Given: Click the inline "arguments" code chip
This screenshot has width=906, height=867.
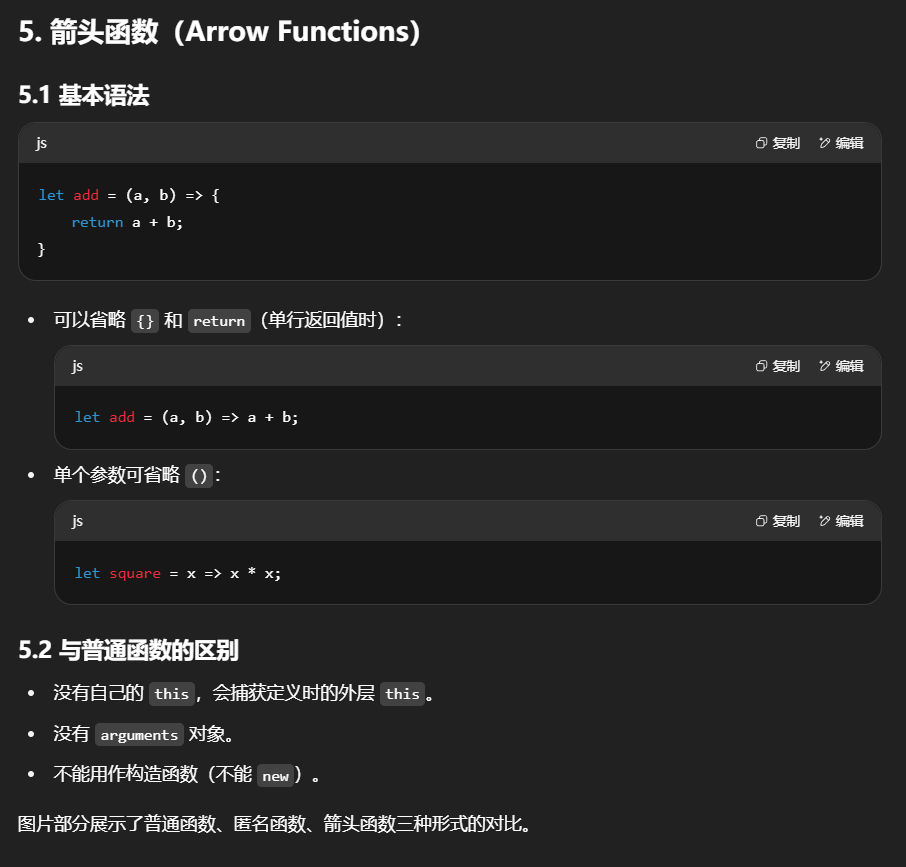Looking at the screenshot, I should 139,735.
